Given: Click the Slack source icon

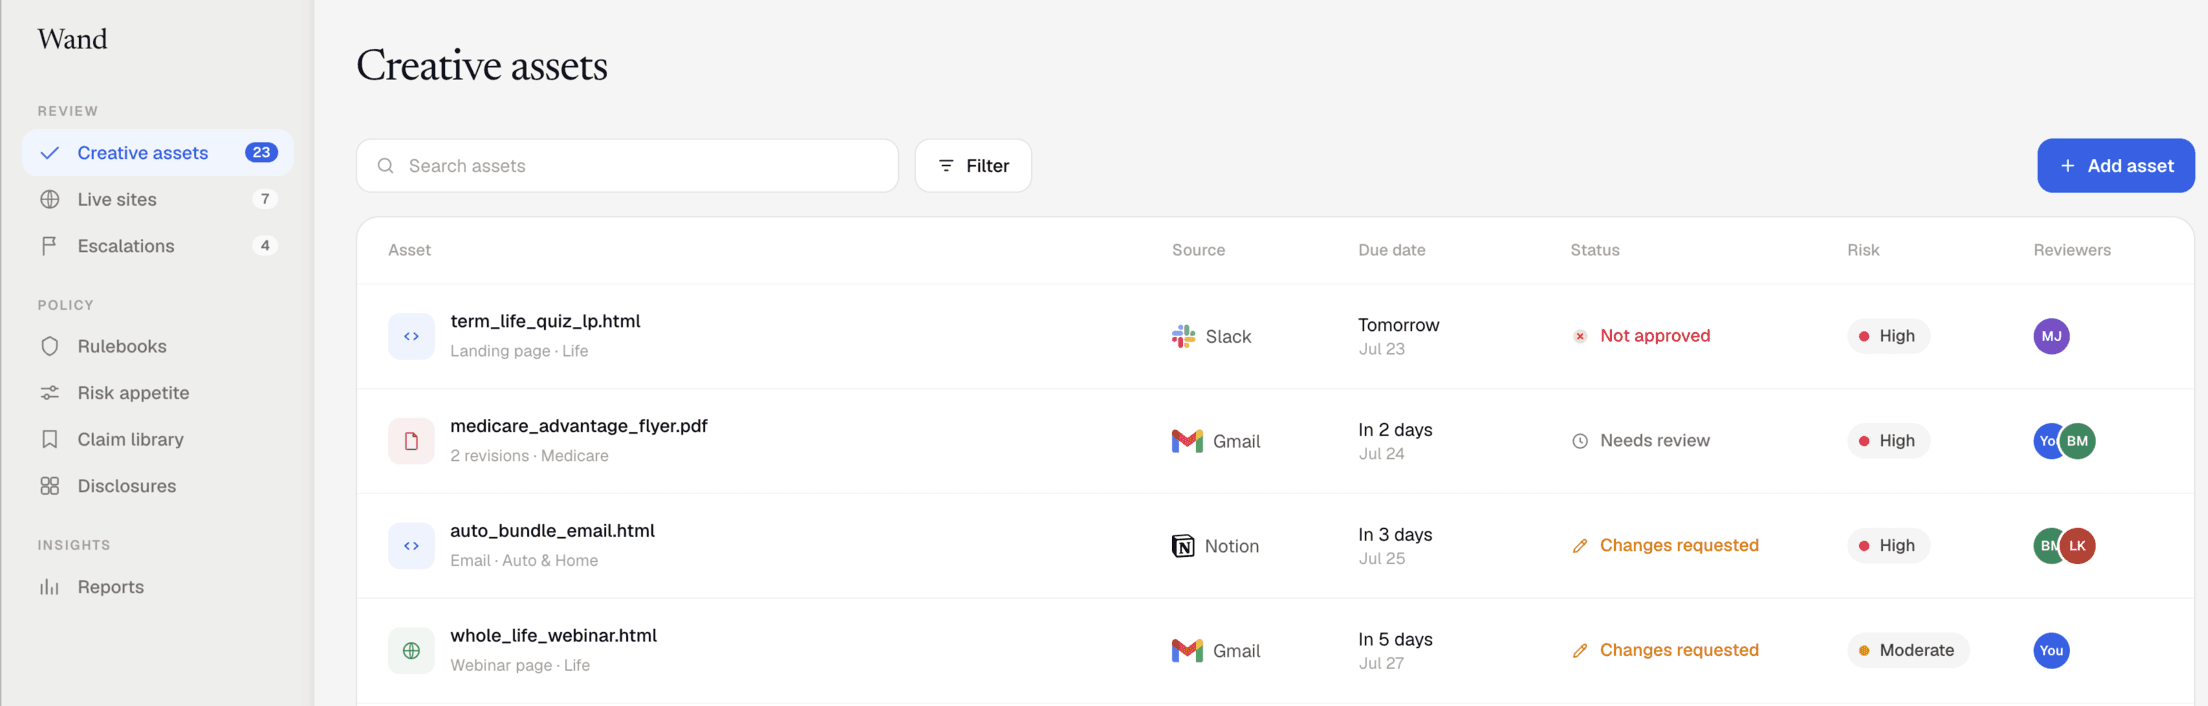Looking at the screenshot, I should pyautogui.click(x=1184, y=337).
